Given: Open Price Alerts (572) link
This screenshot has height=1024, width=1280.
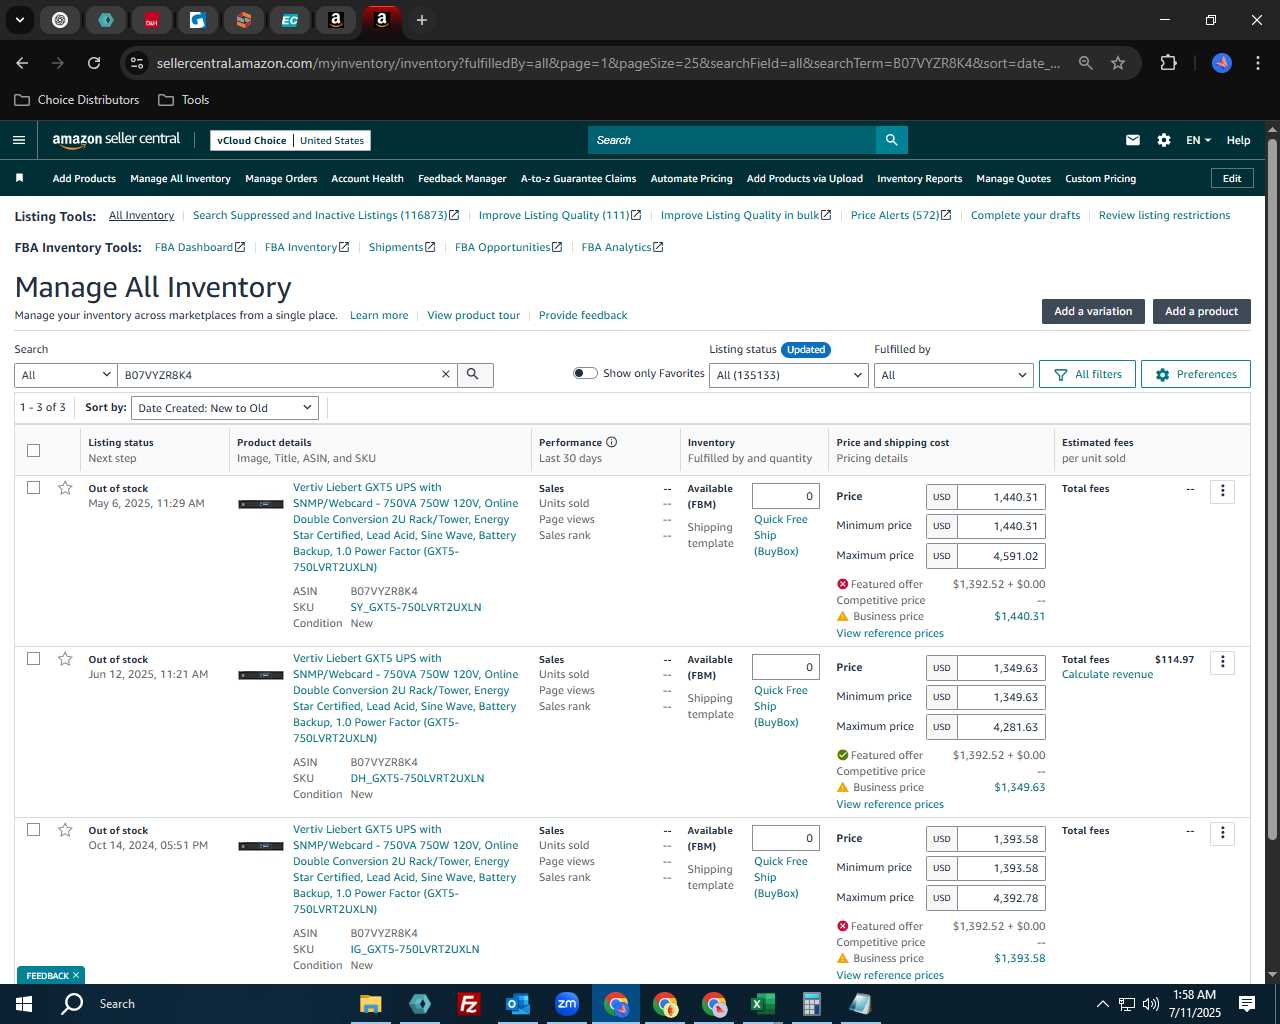Looking at the screenshot, I should click(901, 215).
